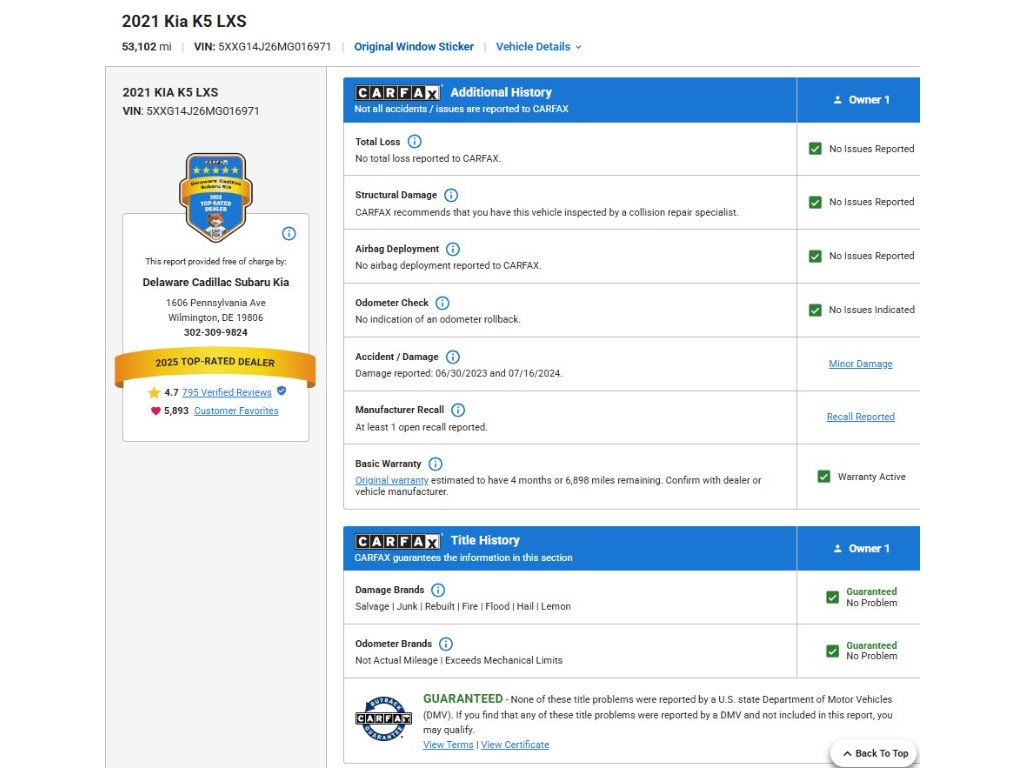The image size is (1024, 768).
Task: Click the info icon beside Total Loss
Action: [415, 141]
